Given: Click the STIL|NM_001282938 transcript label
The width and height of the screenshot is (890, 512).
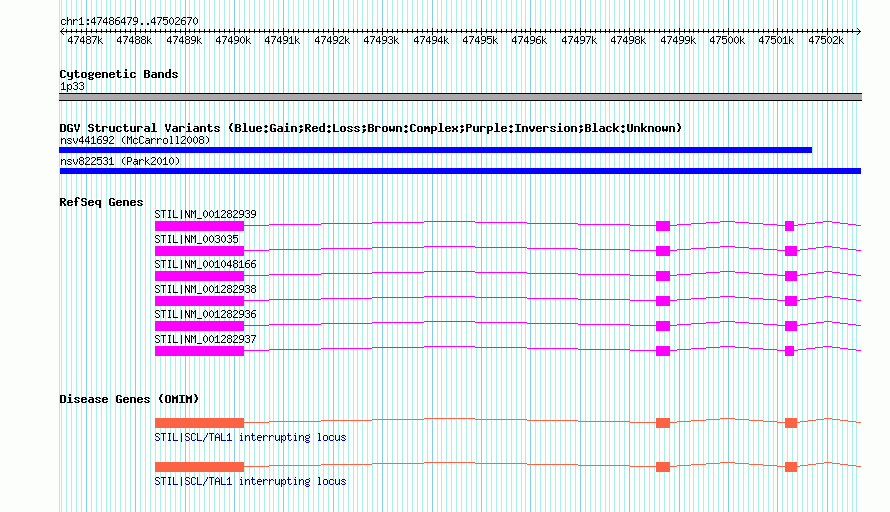Looking at the screenshot, I should (x=205, y=289).
